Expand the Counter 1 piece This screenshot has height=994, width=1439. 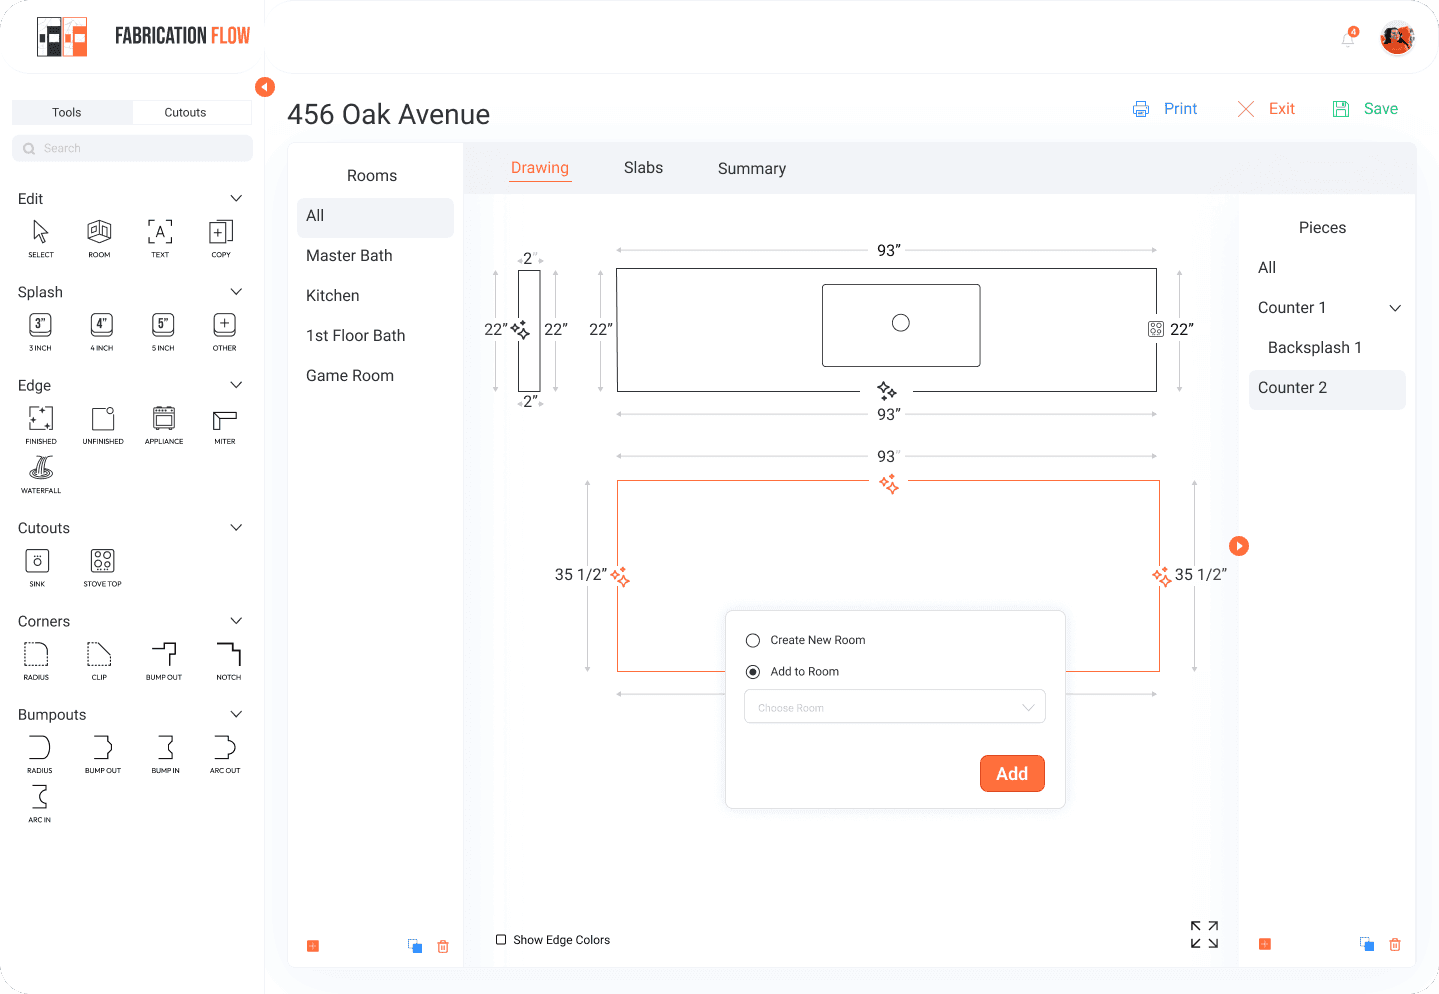1395,308
